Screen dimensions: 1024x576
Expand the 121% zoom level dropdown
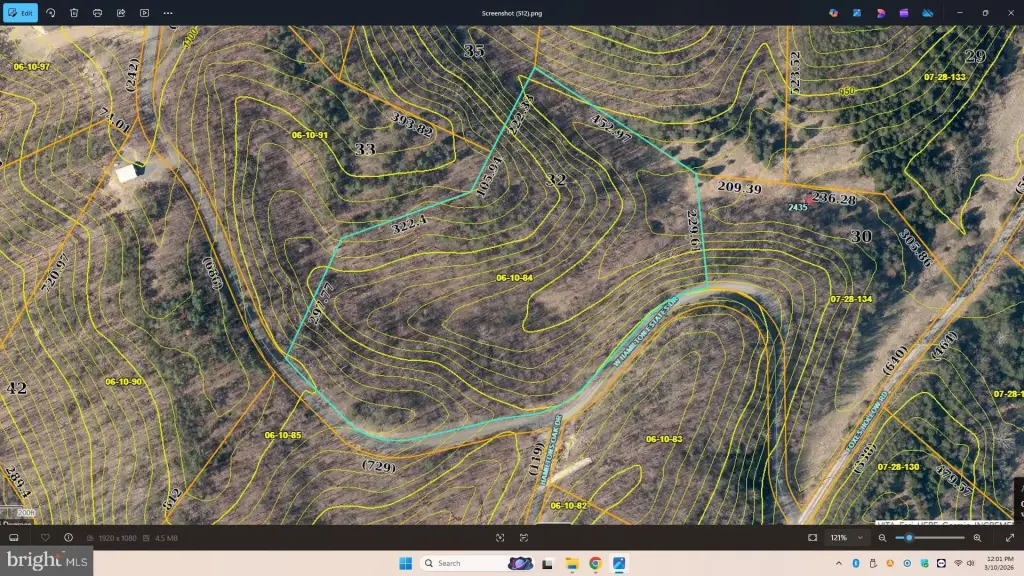coord(860,538)
